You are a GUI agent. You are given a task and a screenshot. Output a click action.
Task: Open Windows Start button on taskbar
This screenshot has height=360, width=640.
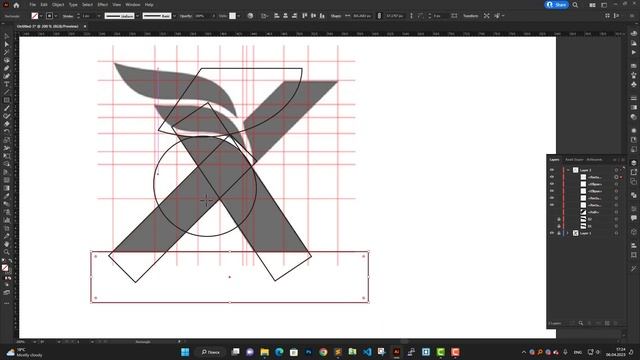(185, 352)
